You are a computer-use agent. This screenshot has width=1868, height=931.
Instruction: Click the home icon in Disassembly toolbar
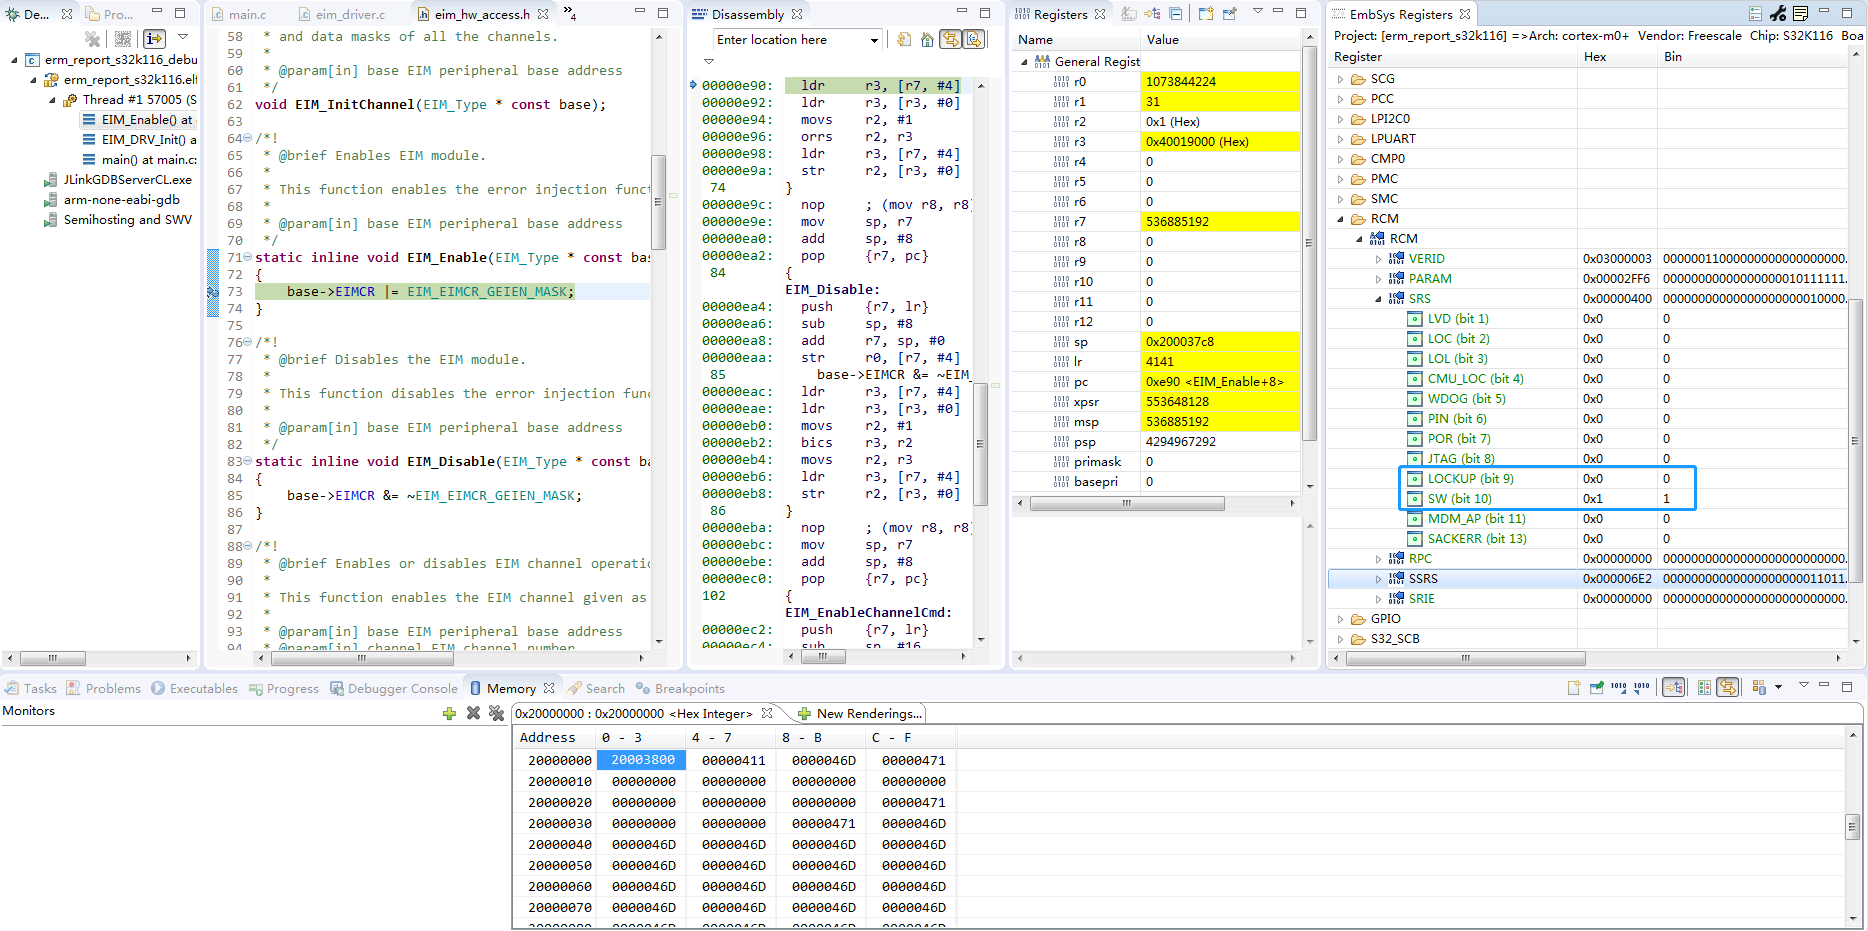point(925,39)
